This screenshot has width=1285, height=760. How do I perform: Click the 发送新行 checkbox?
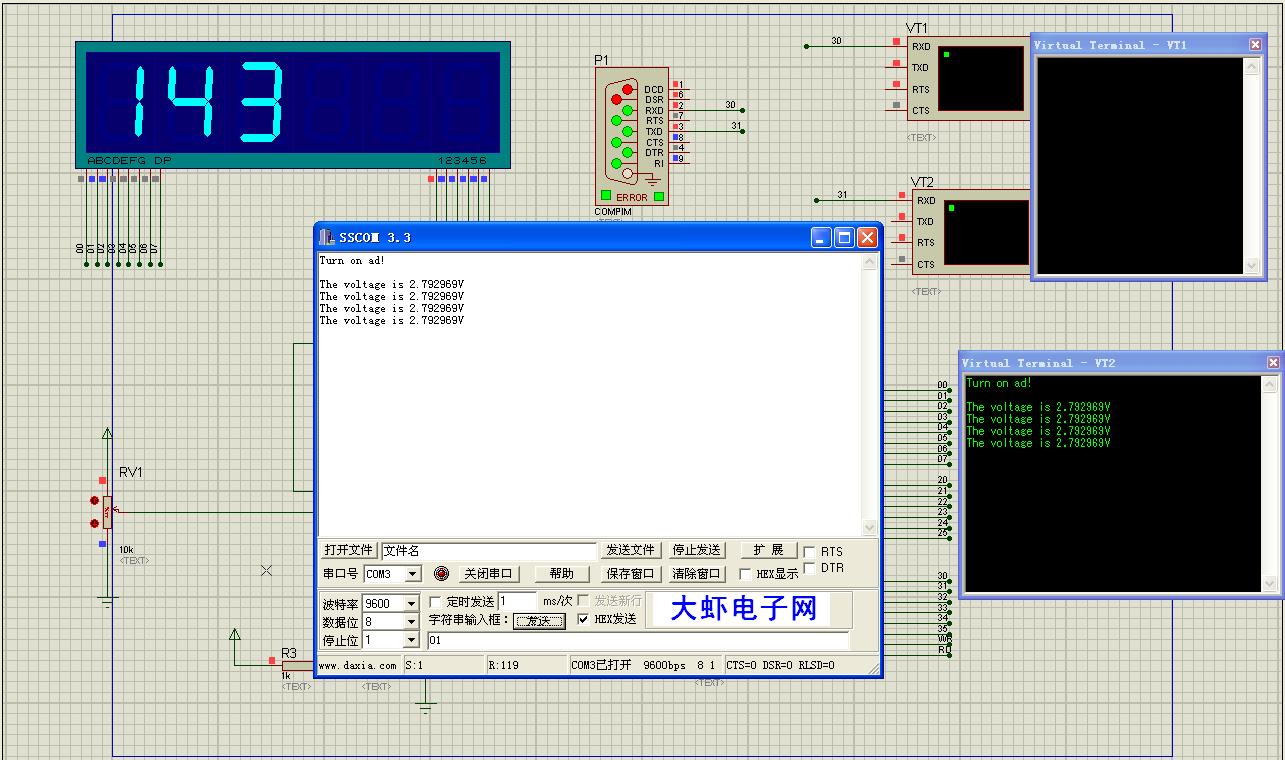point(584,601)
